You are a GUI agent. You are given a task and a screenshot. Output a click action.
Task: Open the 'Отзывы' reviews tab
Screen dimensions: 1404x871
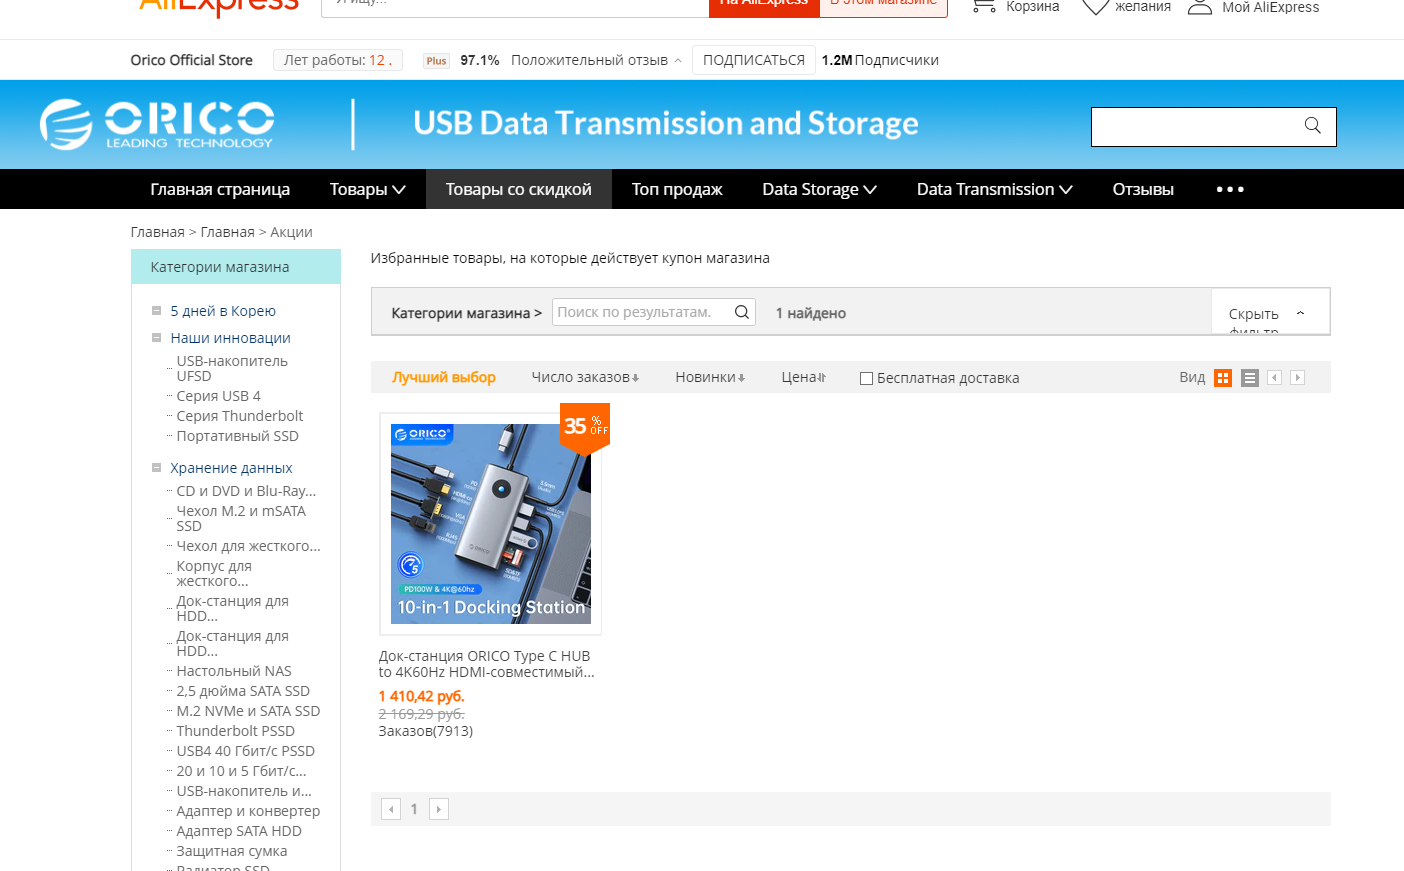coord(1143,189)
